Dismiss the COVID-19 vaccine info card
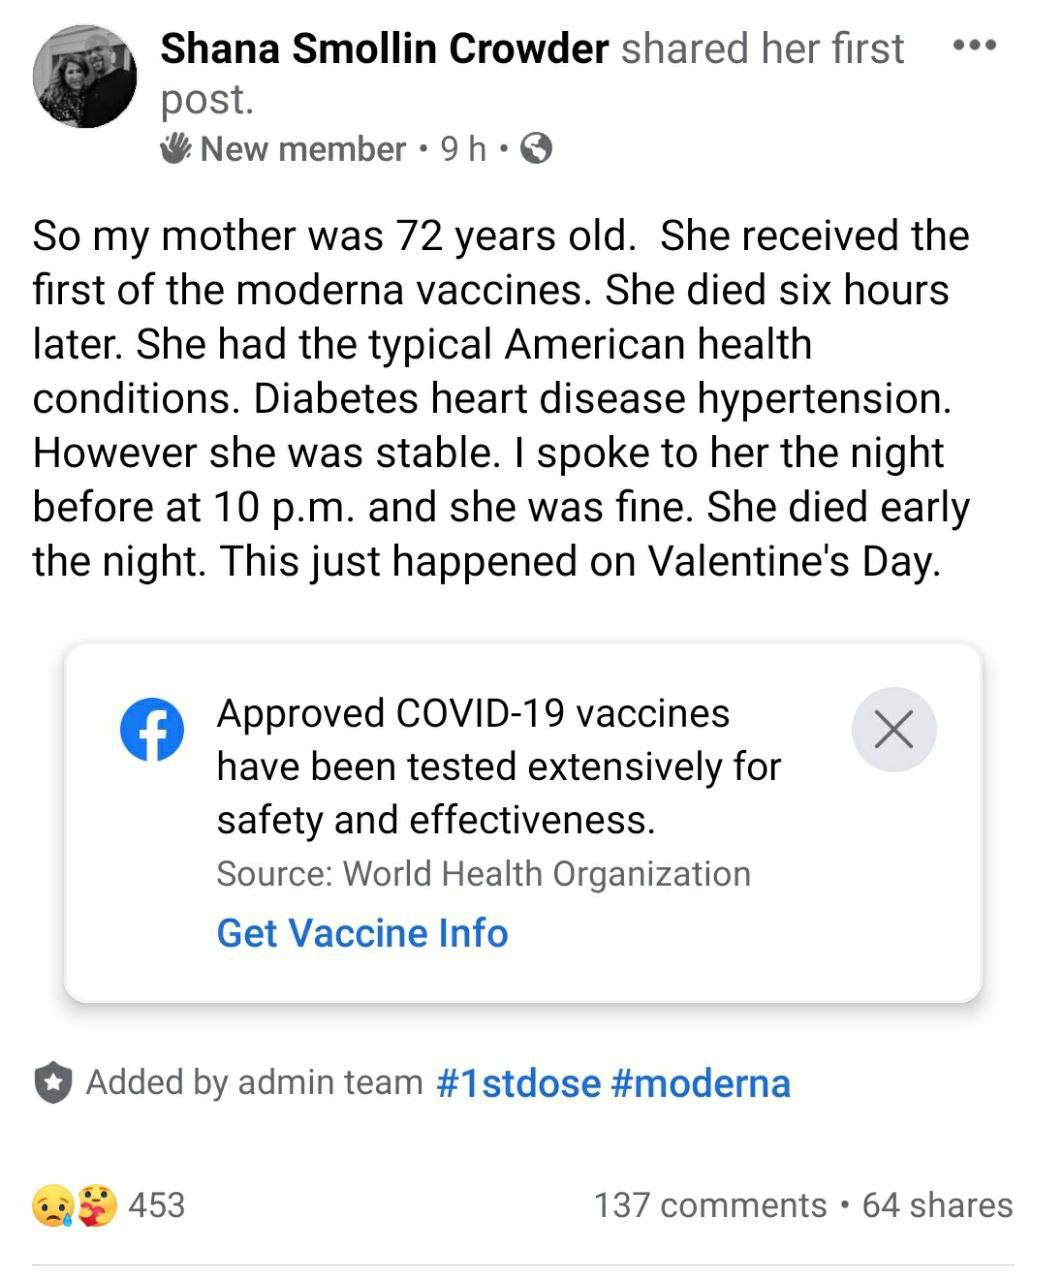The height and width of the screenshot is (1280, 1046). click(x=894, y=729)
